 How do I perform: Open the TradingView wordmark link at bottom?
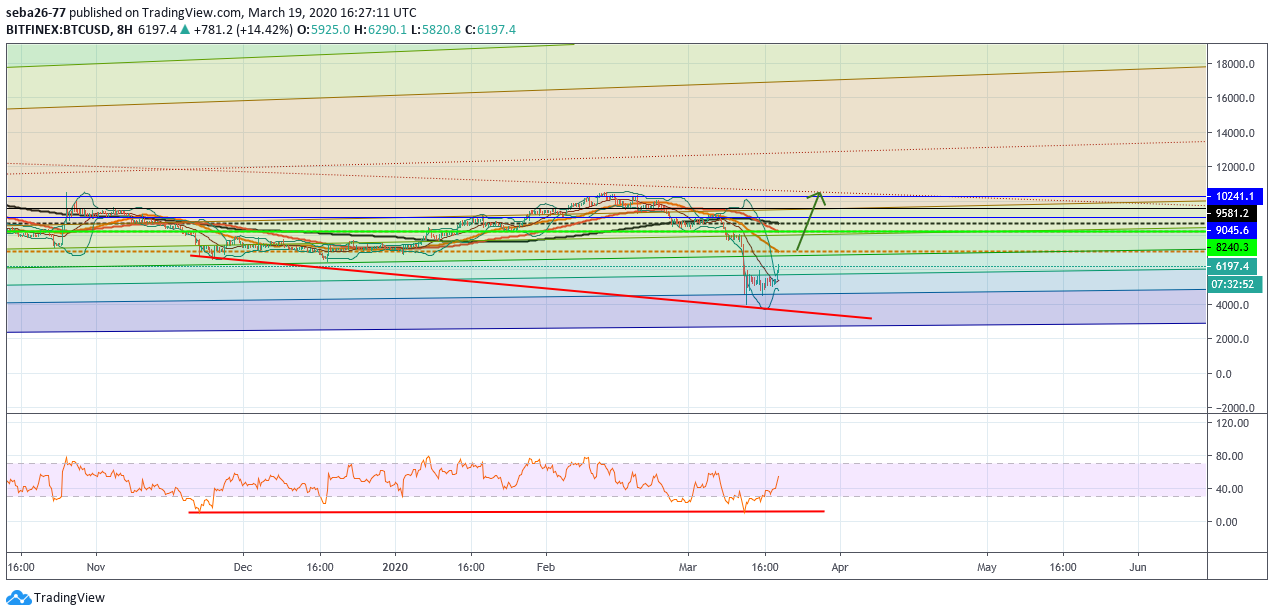pos(69,598)
